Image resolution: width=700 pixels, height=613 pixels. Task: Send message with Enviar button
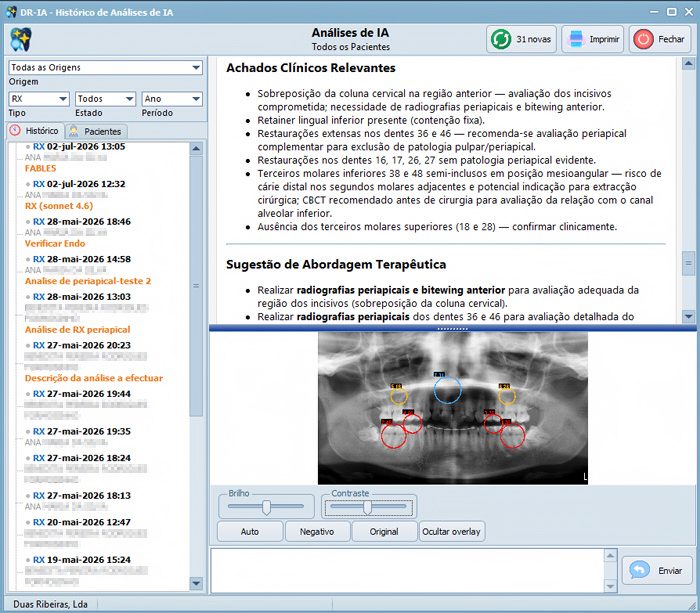pos(656,570)
